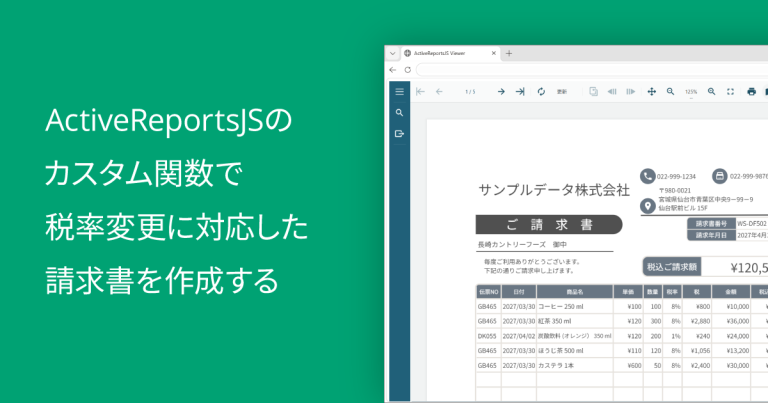Click customer name 長崎カントリーフーズ 御中
This screenshot has width=768, height=403.
(522, 244)
